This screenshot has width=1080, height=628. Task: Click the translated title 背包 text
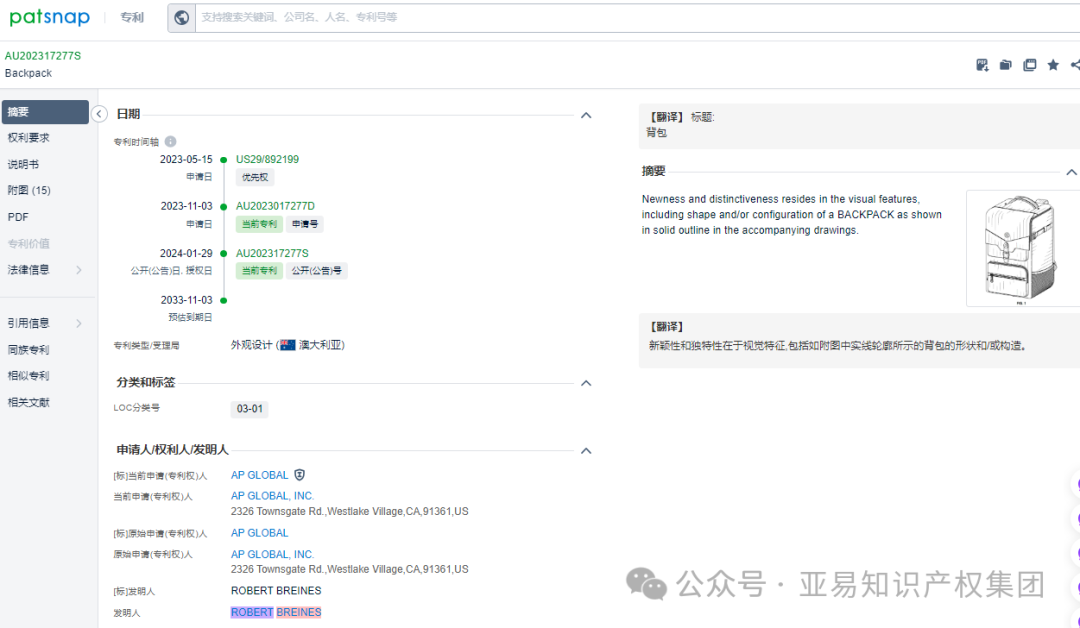(656, 132)
